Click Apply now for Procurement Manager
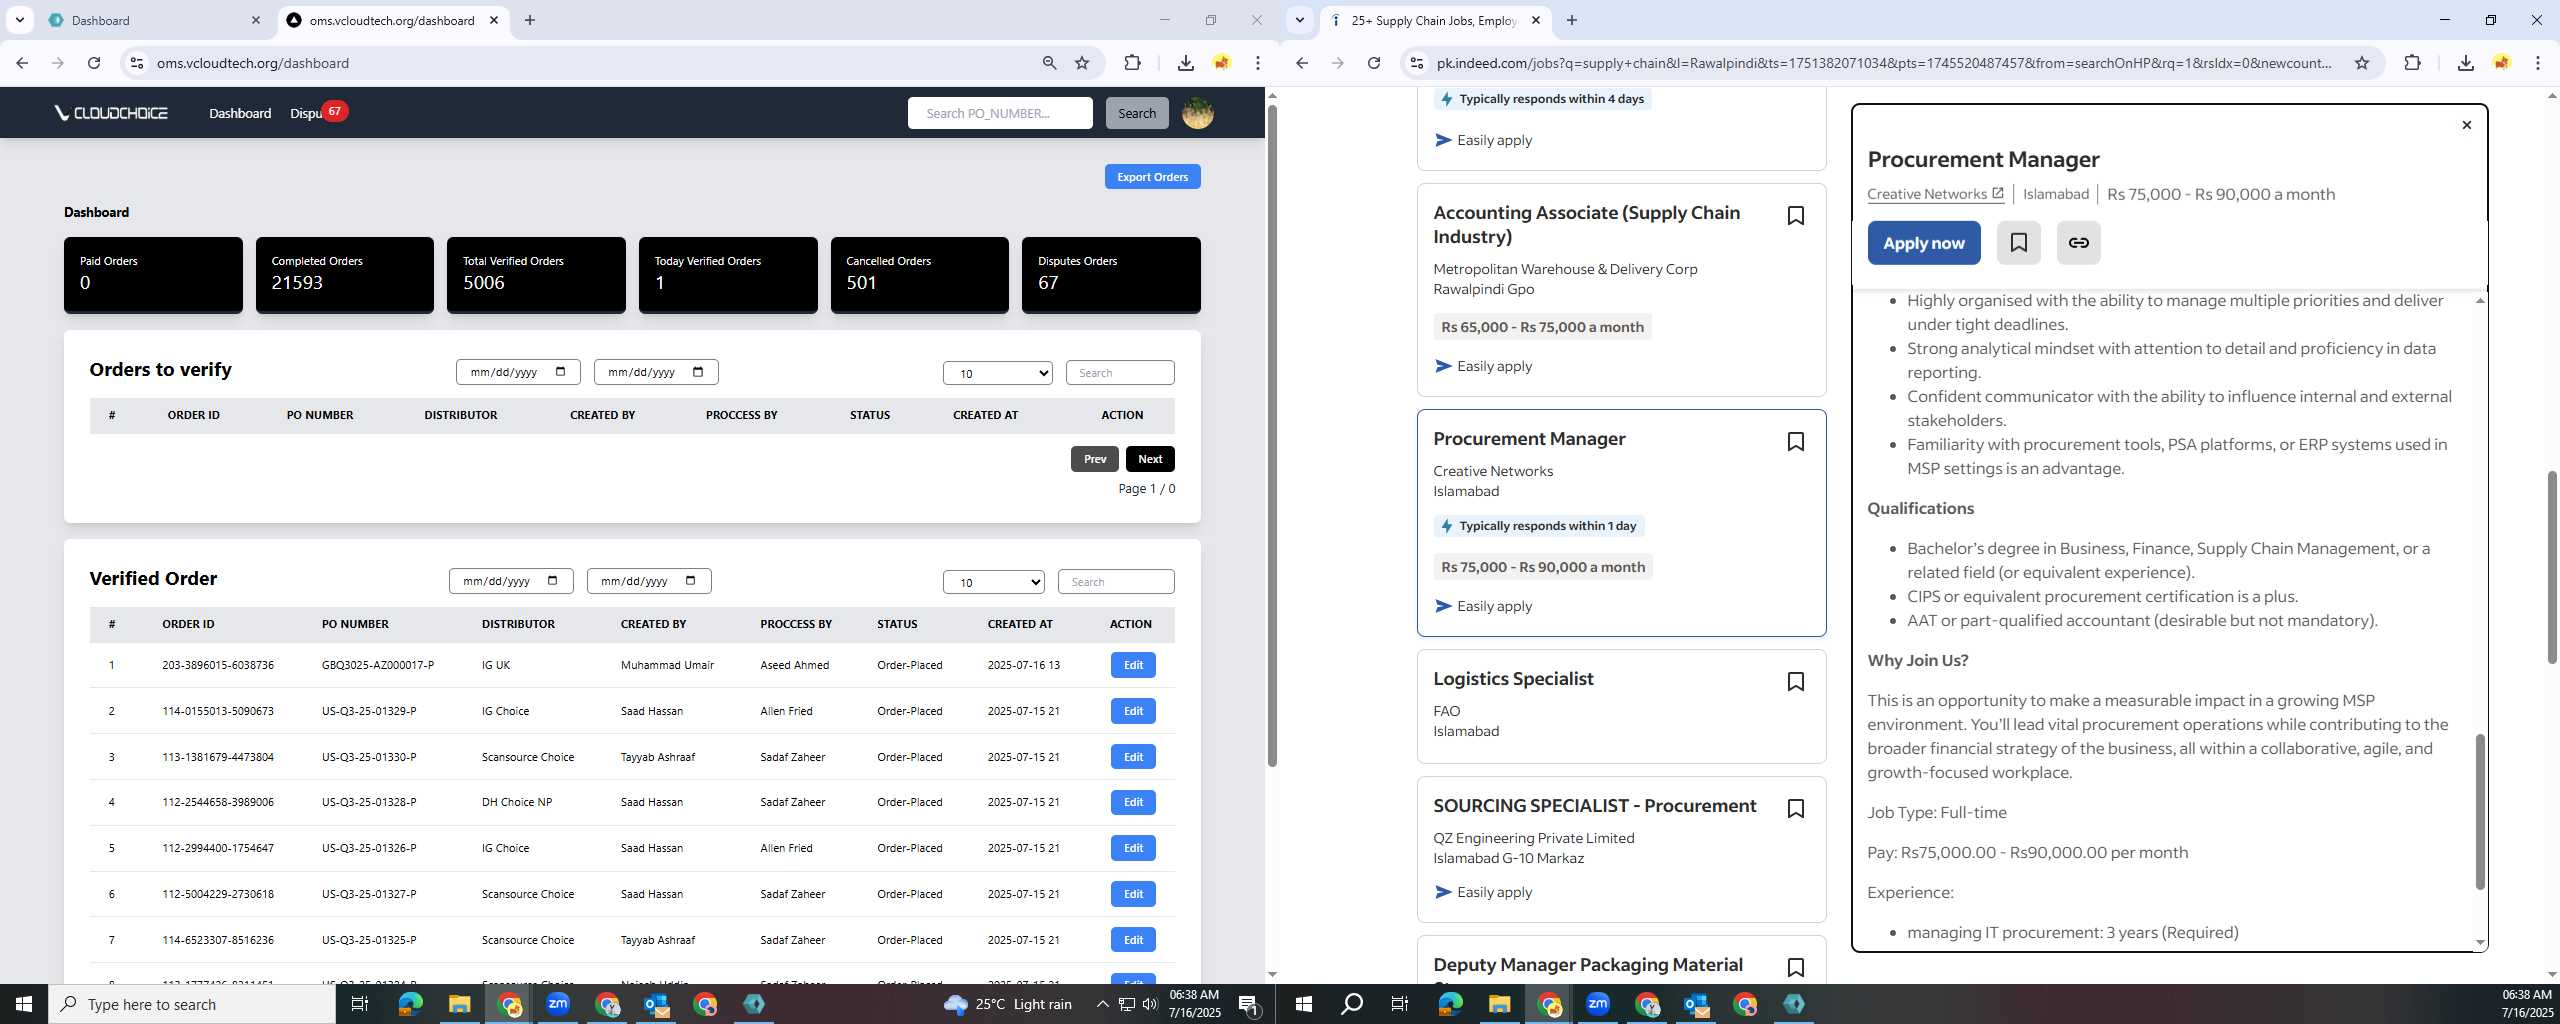 tap(1923, 243)
